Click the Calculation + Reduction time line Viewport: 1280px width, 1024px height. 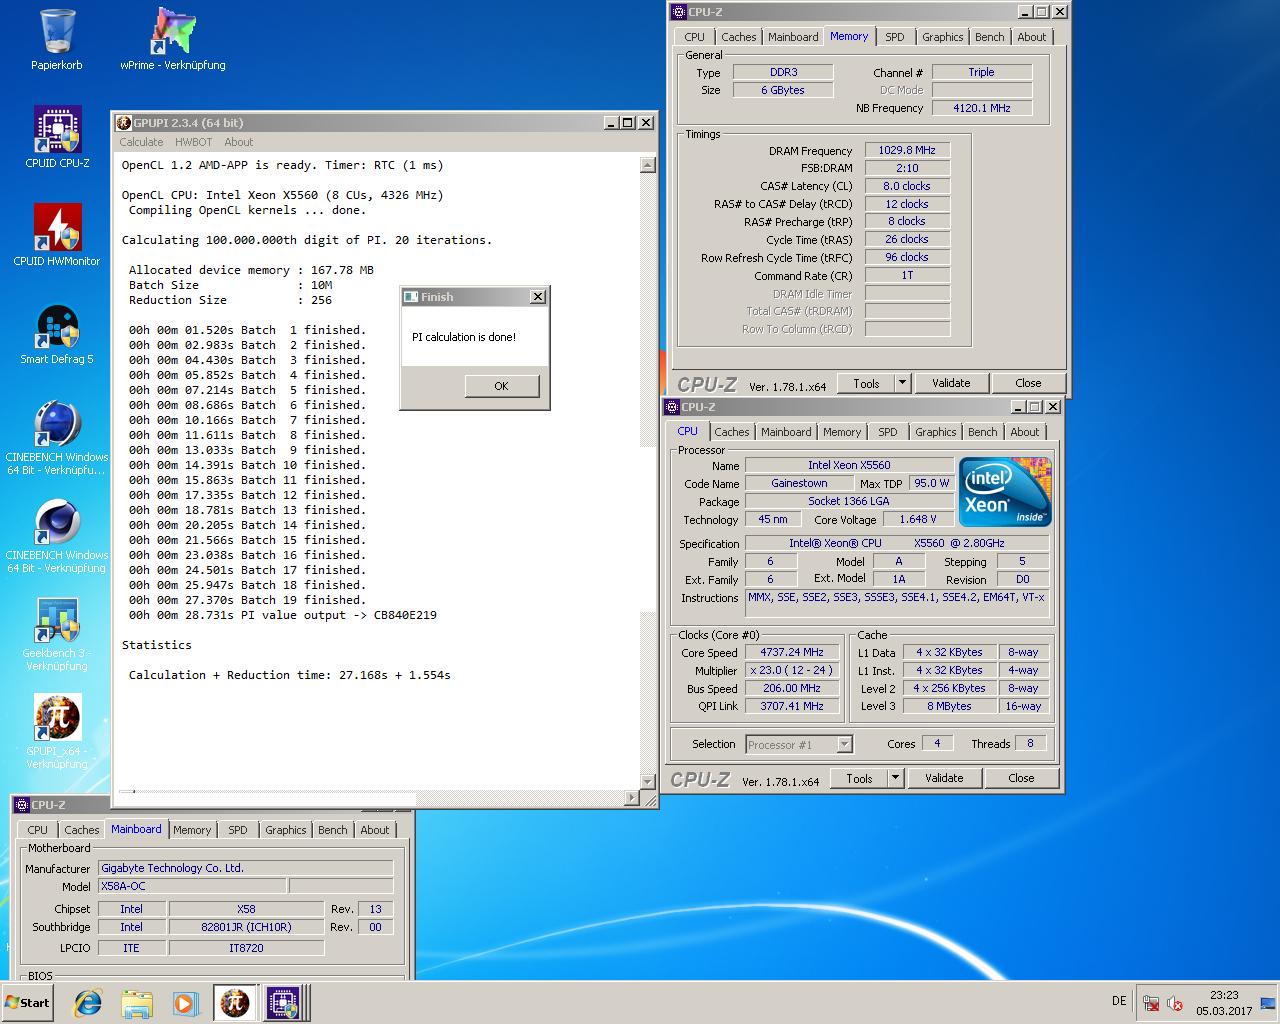[x=290, y=675]
